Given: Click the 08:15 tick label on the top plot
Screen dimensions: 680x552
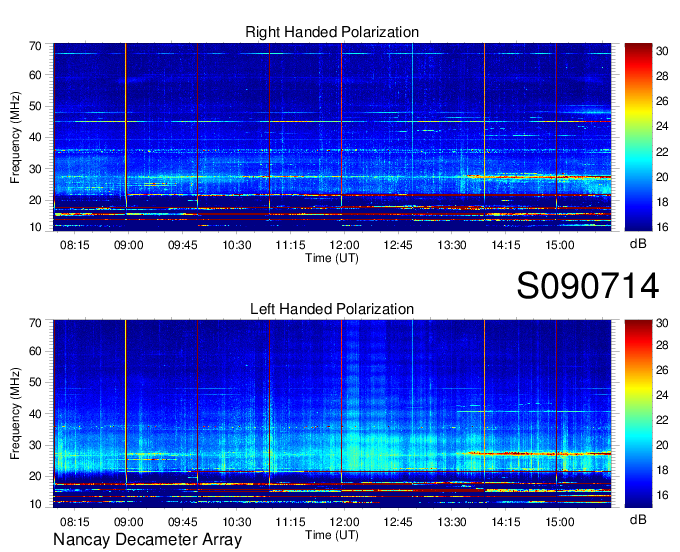Looking at the screenshot, I should coord(75,245).
